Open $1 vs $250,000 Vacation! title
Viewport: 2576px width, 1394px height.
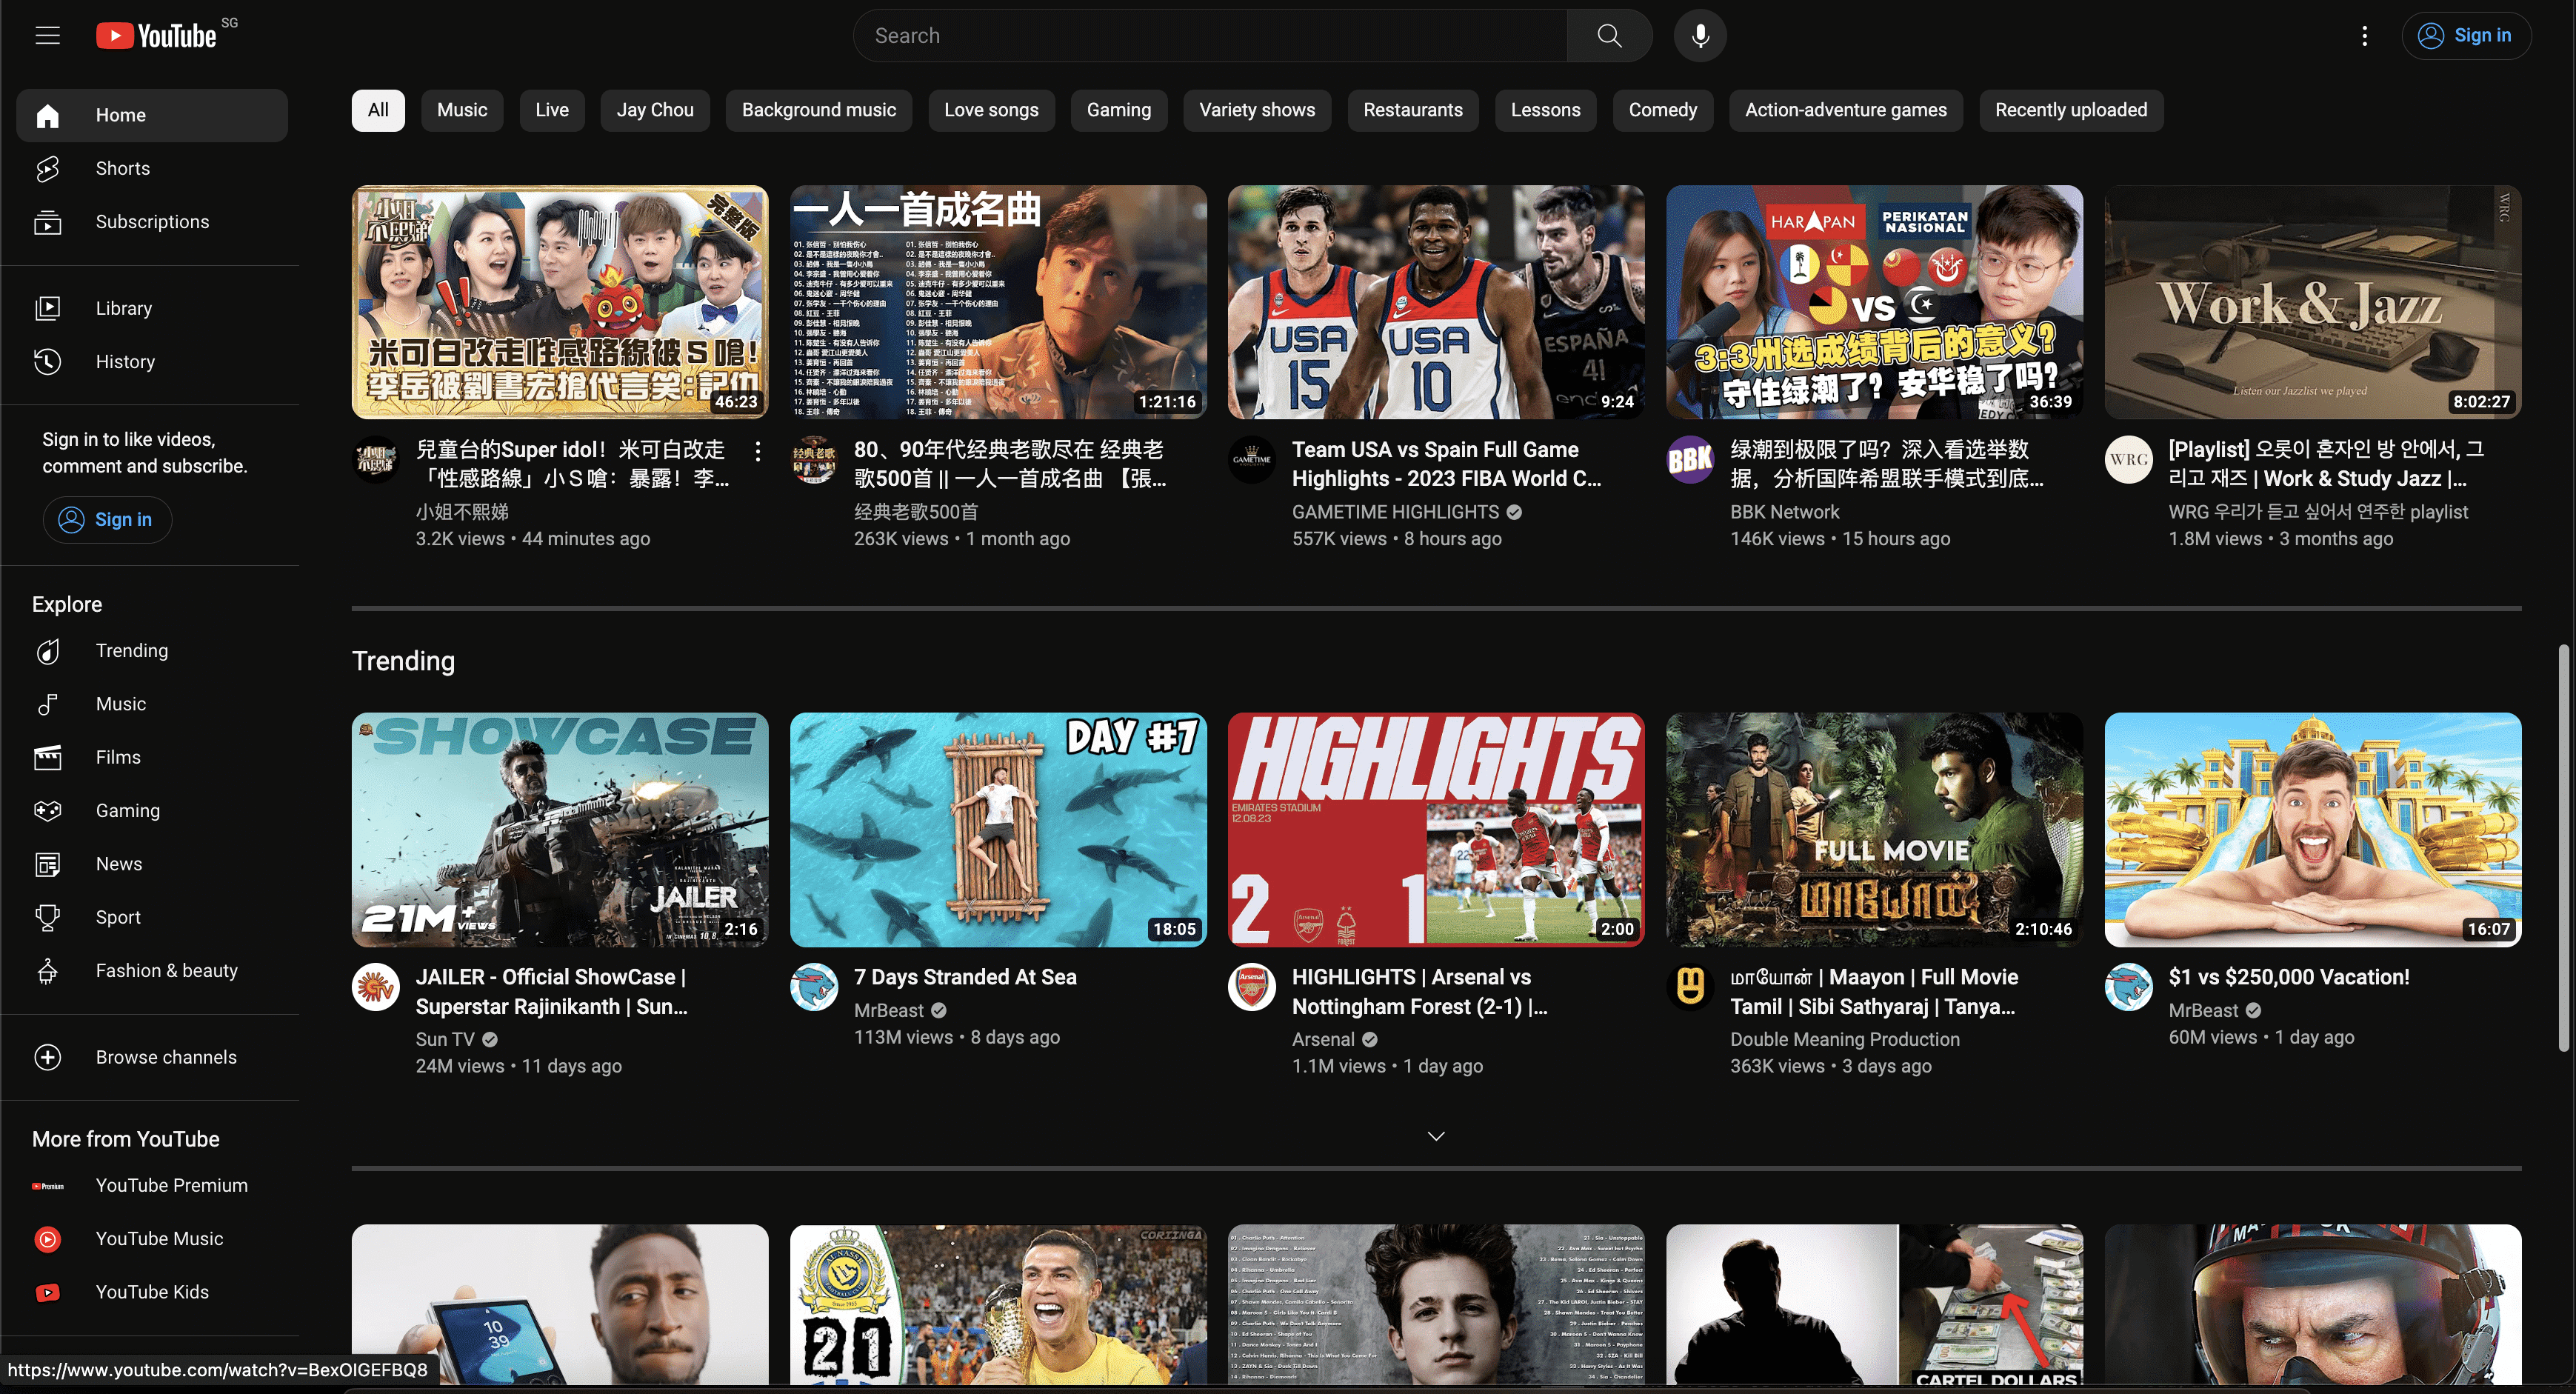(2289, 977)
